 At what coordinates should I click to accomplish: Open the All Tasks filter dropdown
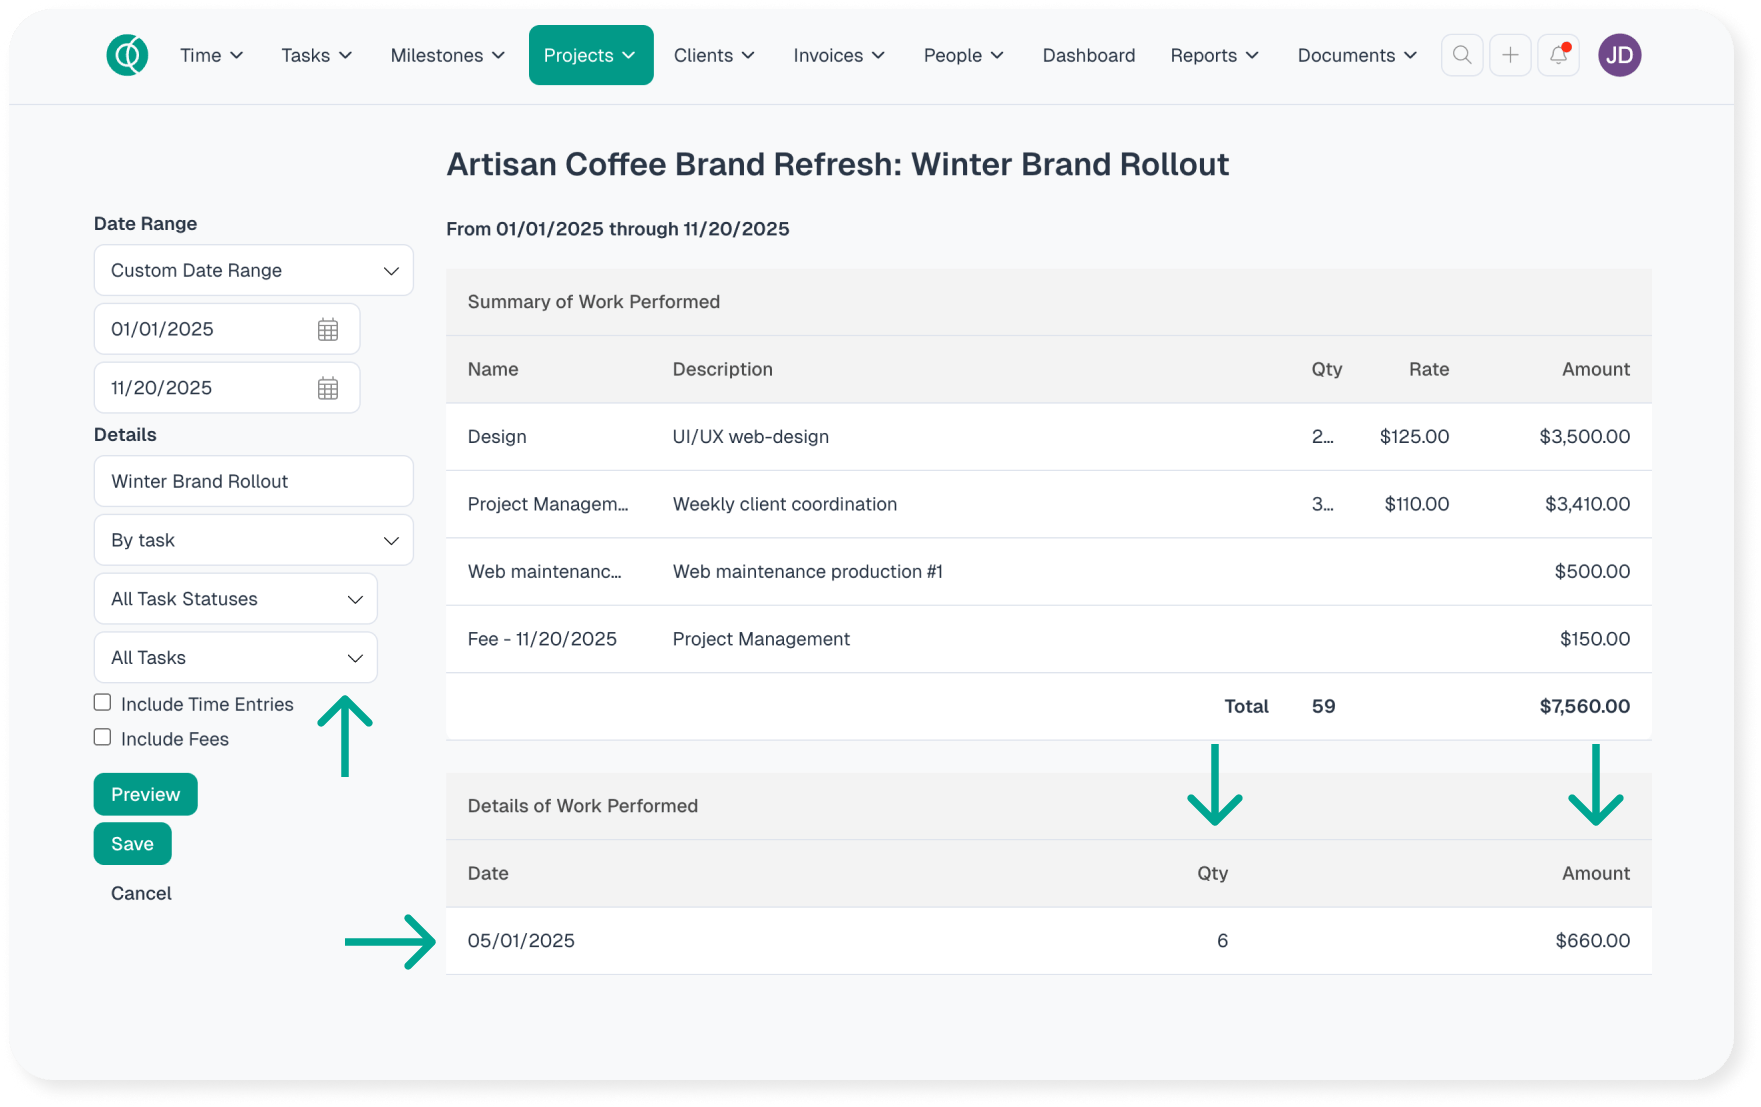pos(236,658)
